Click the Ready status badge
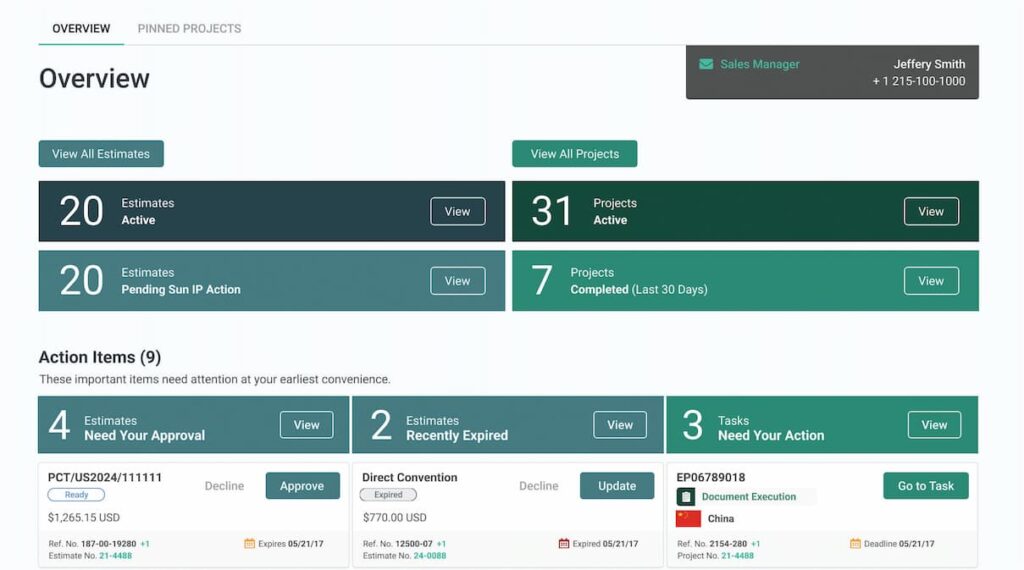The width and height of the screenshot is (1024, 570). [x=76, y=495]
